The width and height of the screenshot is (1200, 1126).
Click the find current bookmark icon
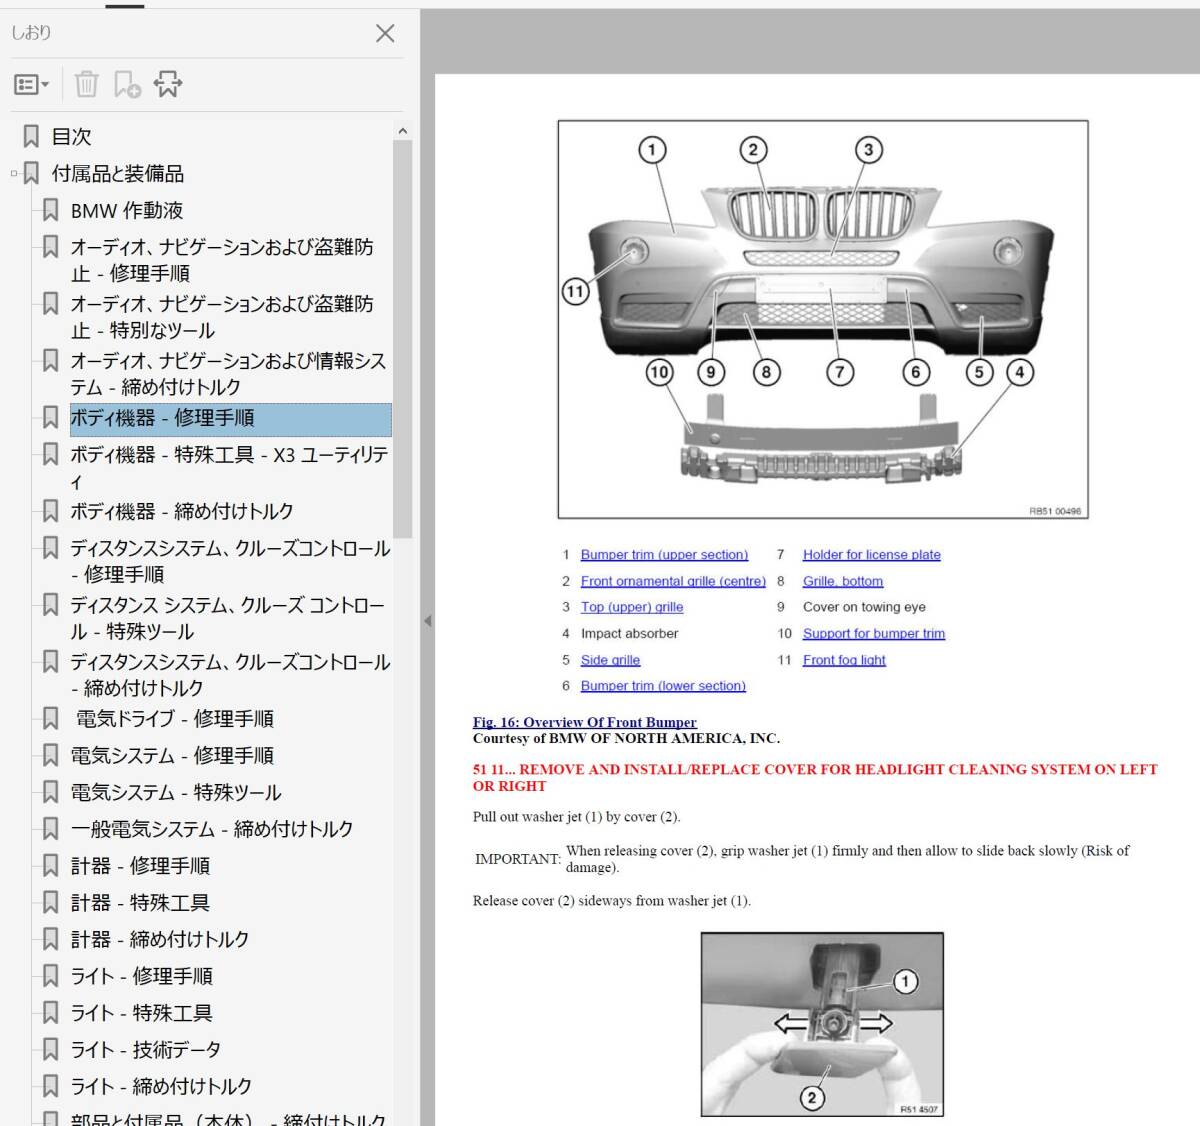[x=168, y=85]
